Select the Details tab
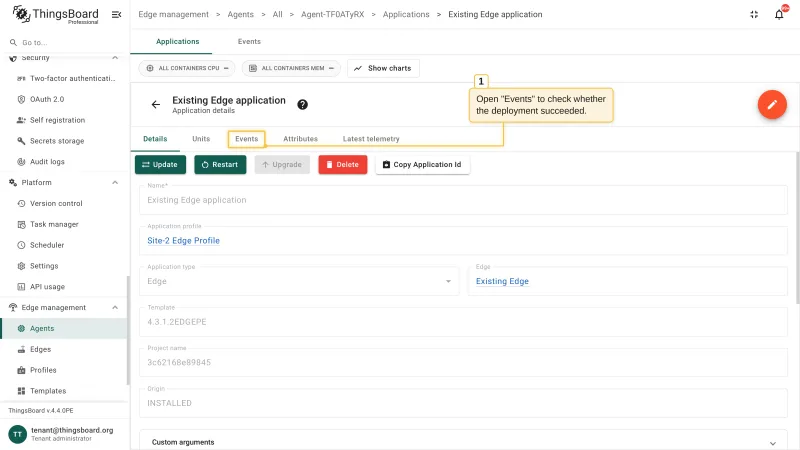This screenshot has height=450, width=800. tap(155, 139)
